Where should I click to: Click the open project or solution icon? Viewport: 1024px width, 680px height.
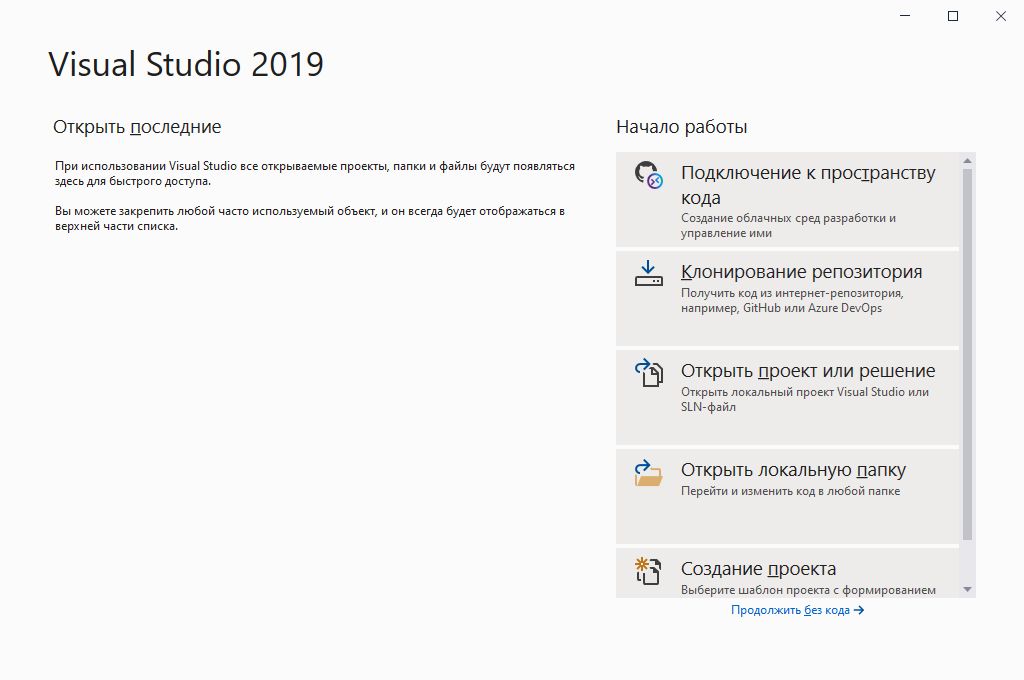[648, 373]
